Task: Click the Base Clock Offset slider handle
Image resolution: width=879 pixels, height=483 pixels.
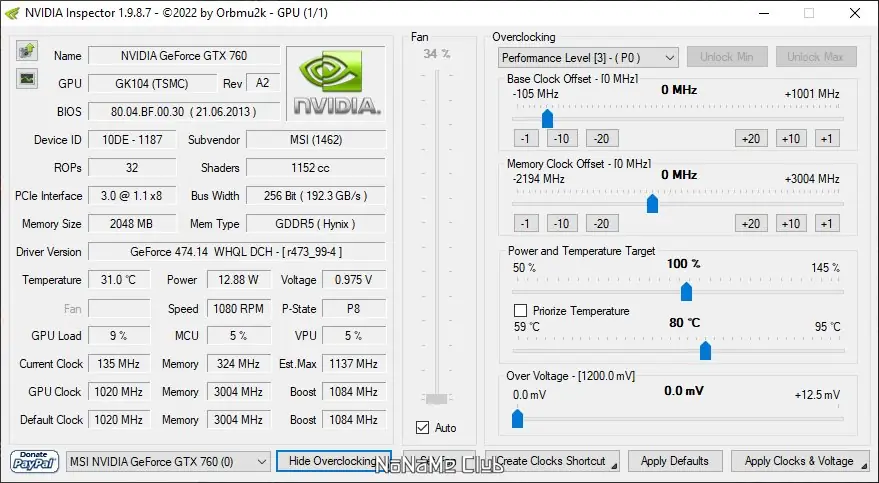Action: [547, 118]
